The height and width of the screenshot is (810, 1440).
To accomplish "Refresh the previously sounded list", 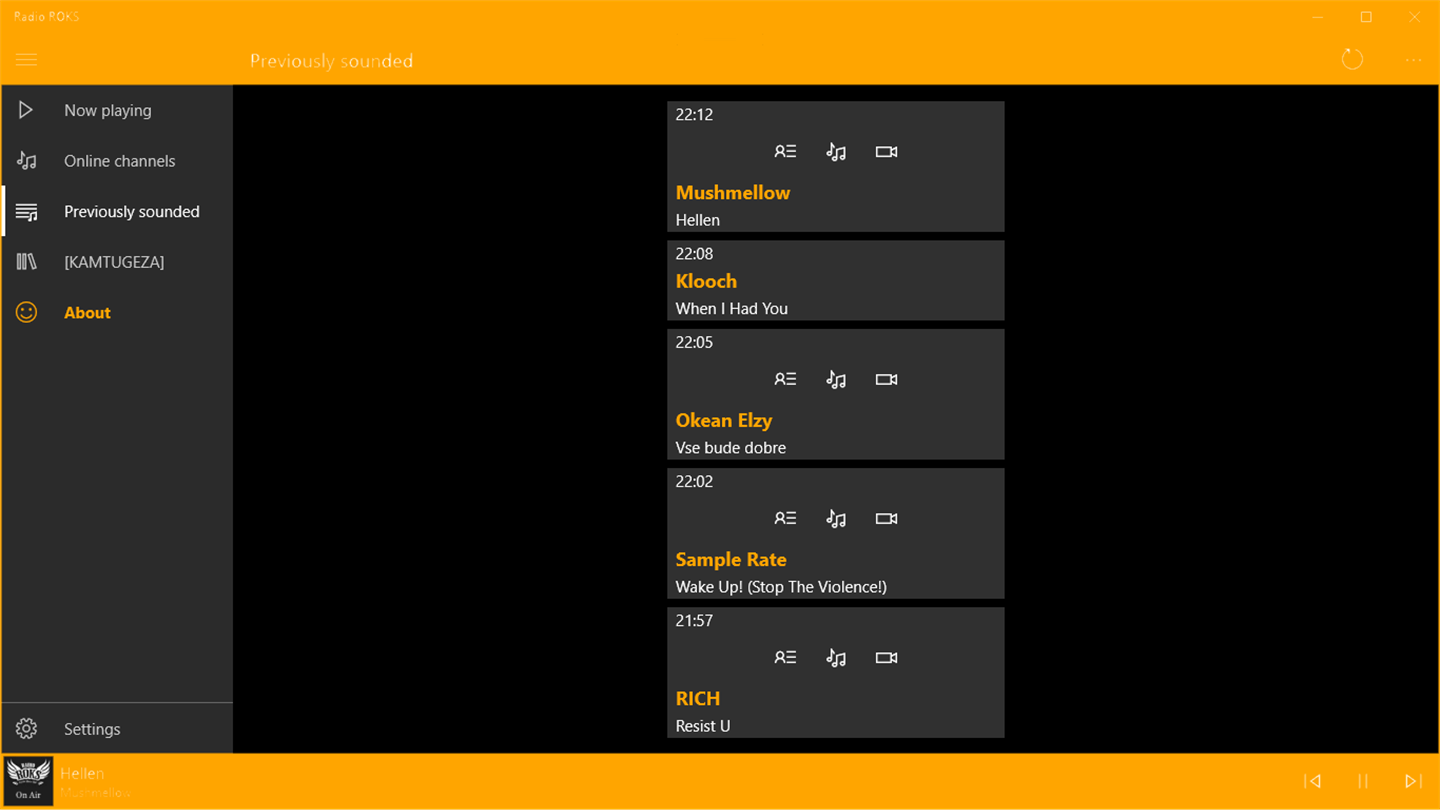I will coord(1352,59).
